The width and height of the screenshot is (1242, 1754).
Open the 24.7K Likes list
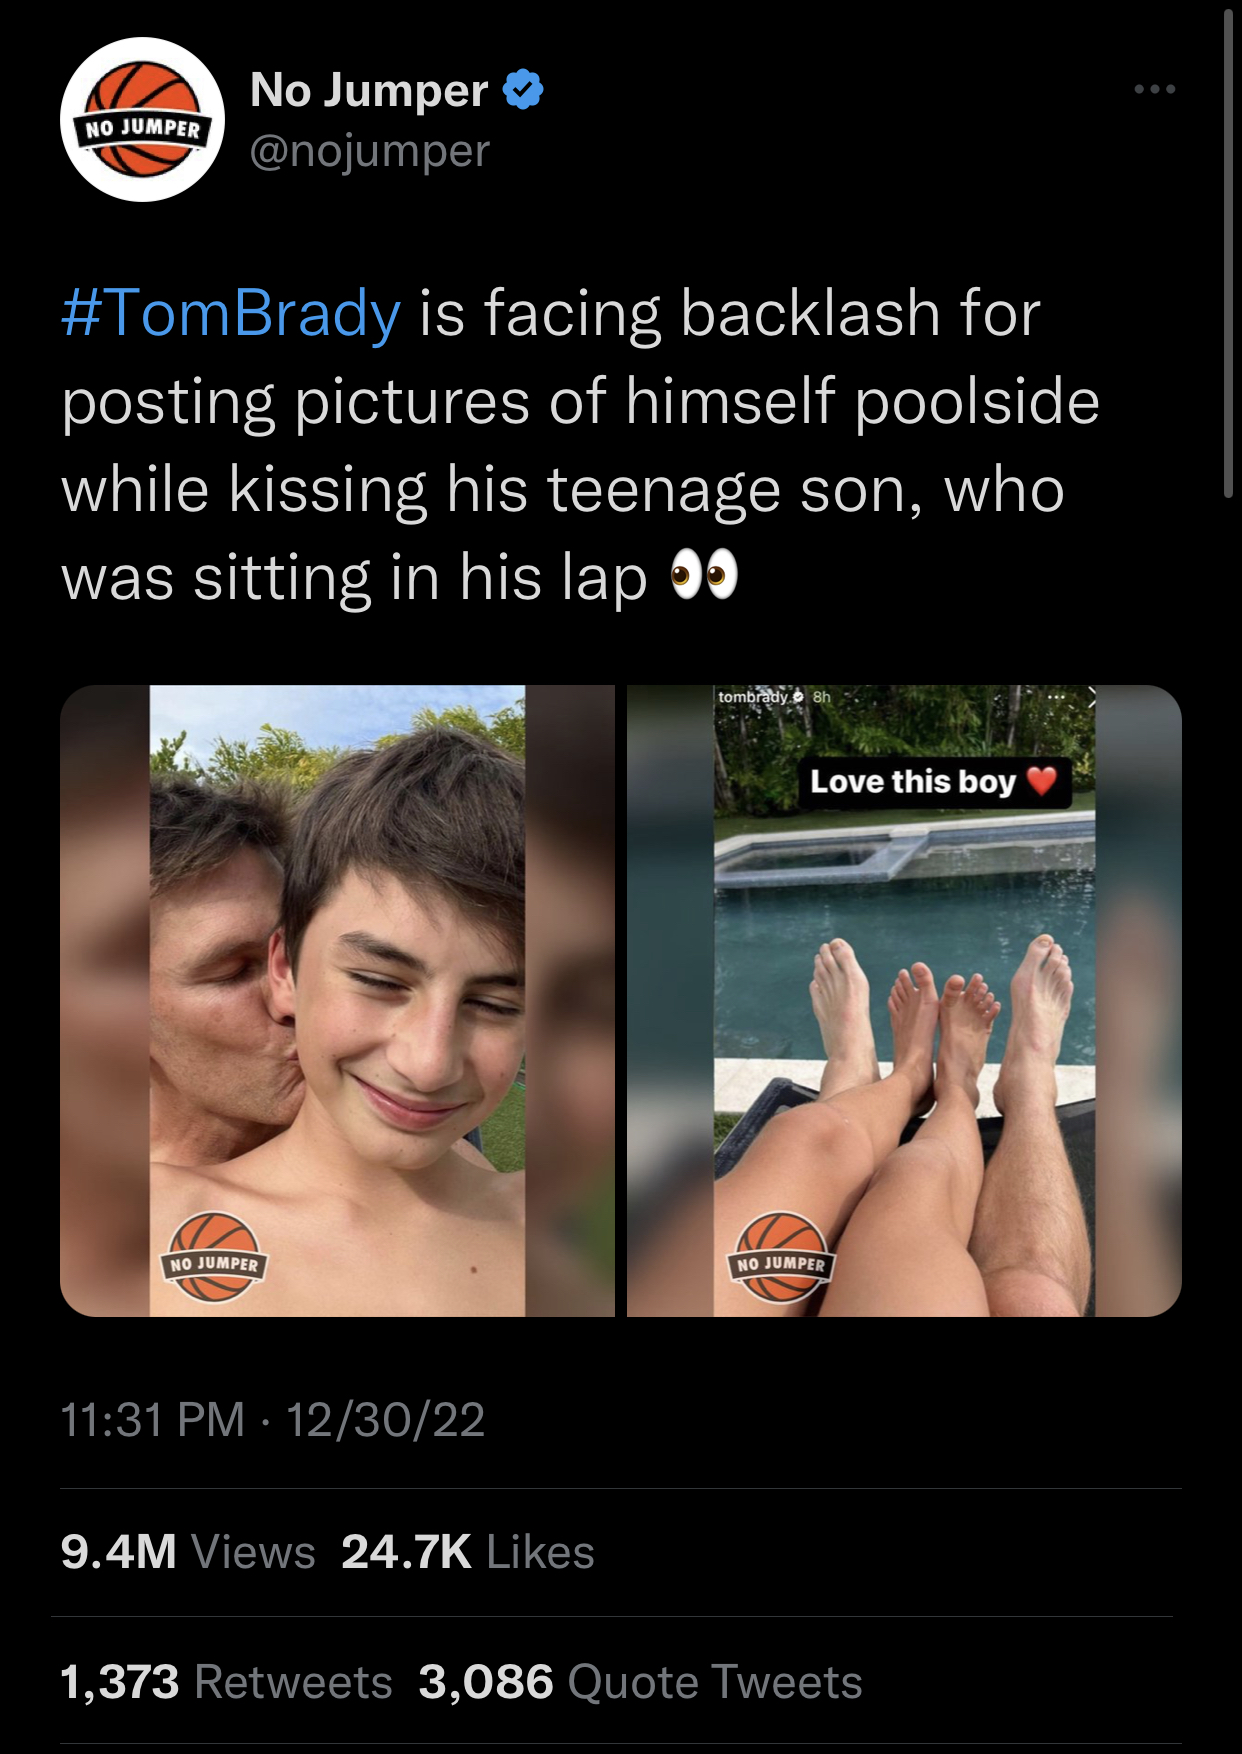pyautogui.click(x=468, y=1552)
